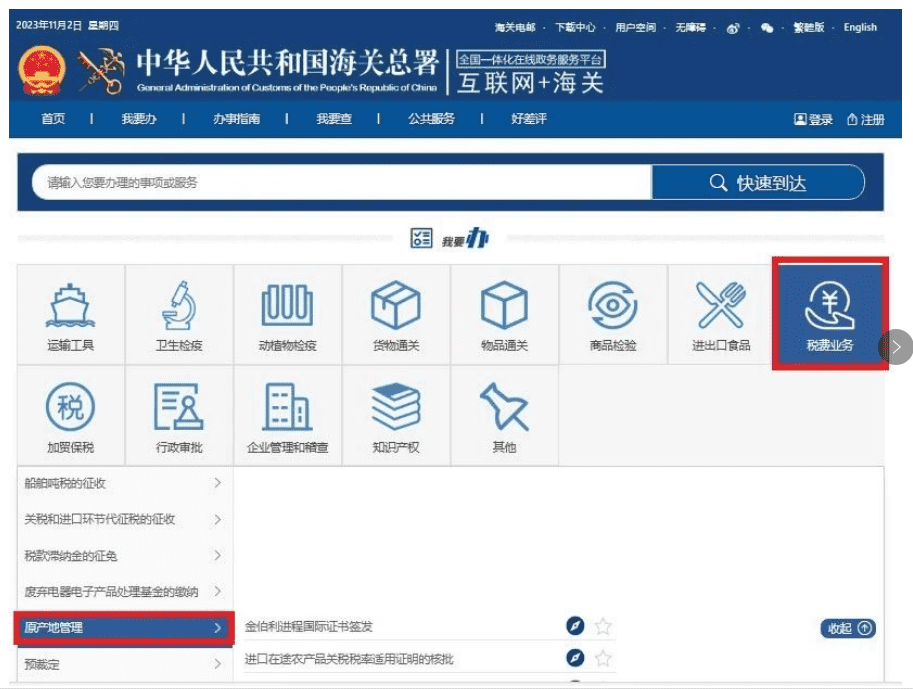
Task: Open the 行政审批 stamp document icon
Action: point(179,416)
